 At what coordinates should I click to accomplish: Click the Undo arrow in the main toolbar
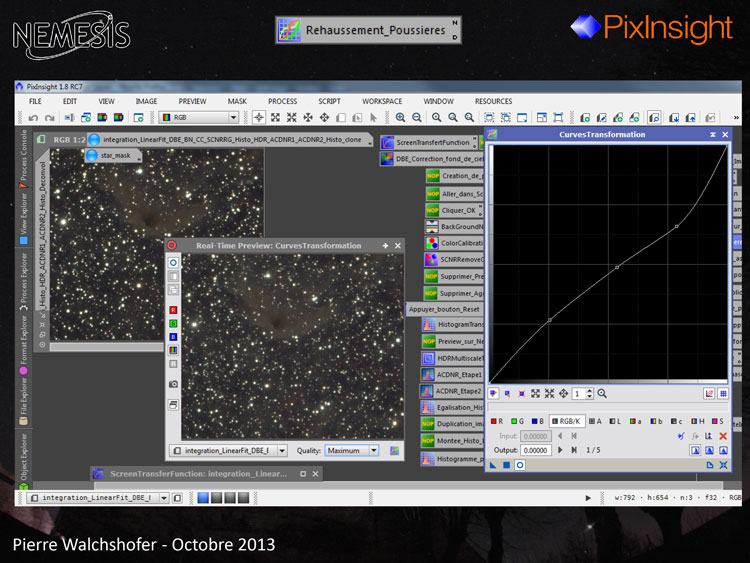pos(33,118)
